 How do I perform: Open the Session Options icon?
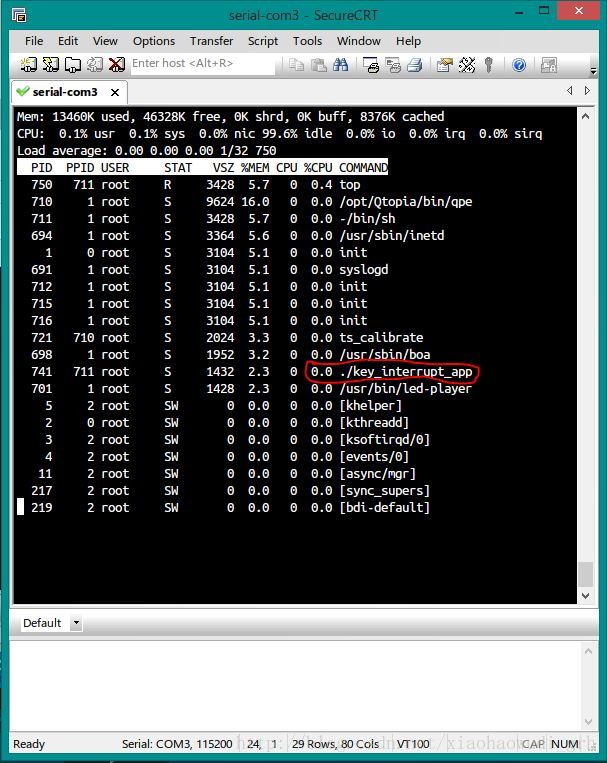[x=444, y=64]
